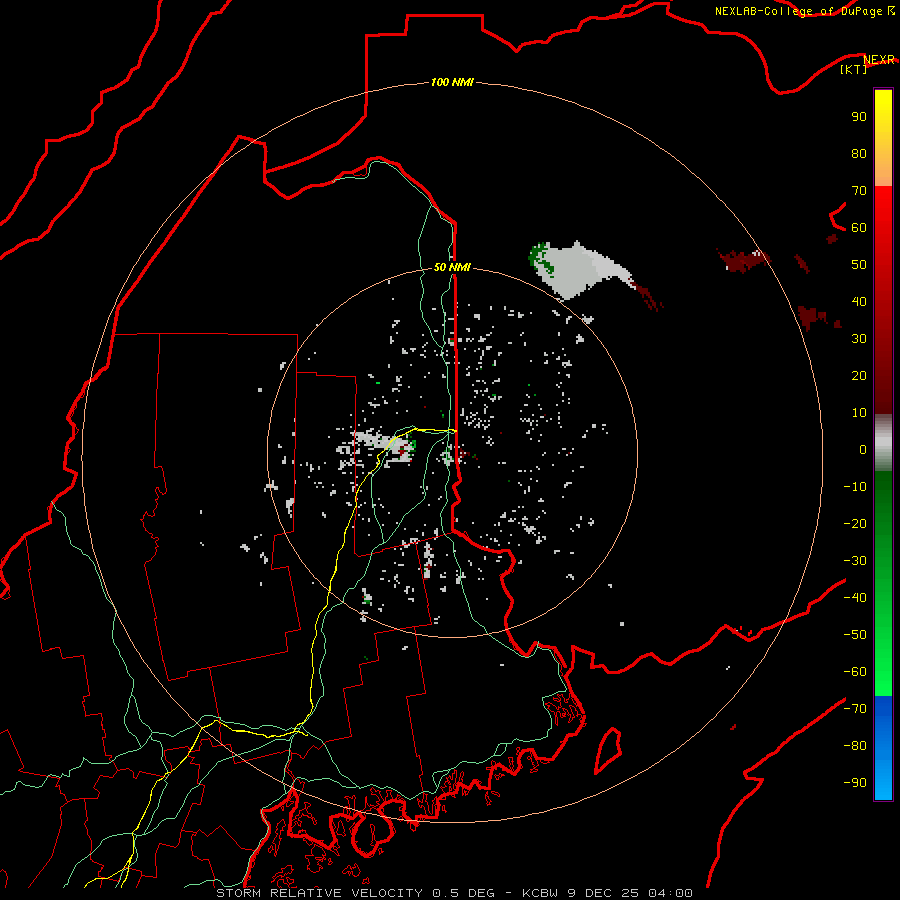Click the 04:00 timestamp in caption
The image size is (900, 900).
(670, 893)
